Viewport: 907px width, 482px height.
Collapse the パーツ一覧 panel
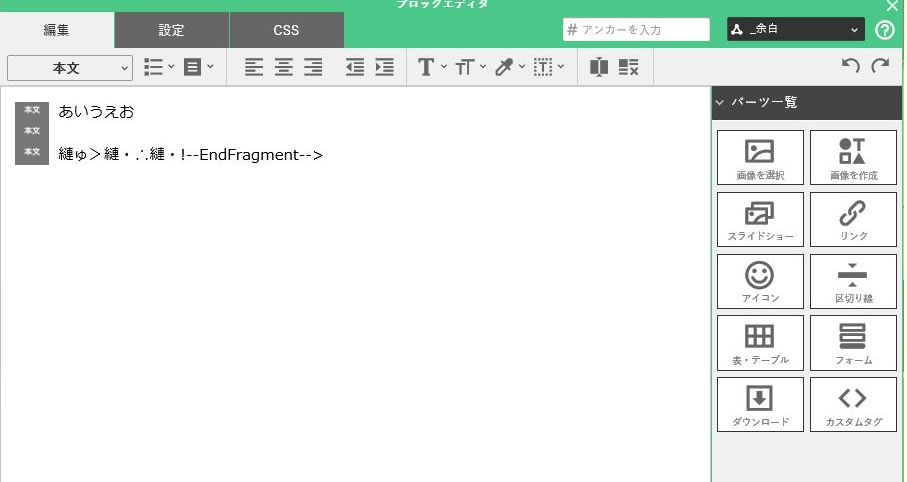[x=720, y=102]
